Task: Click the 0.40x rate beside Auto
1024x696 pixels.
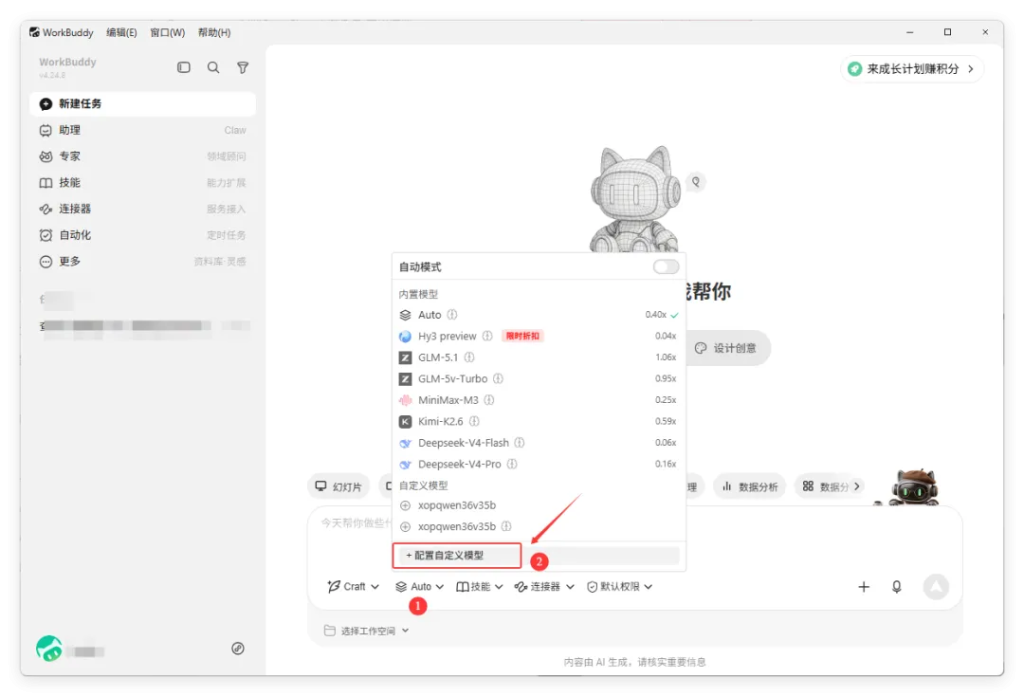Action: 656,315
